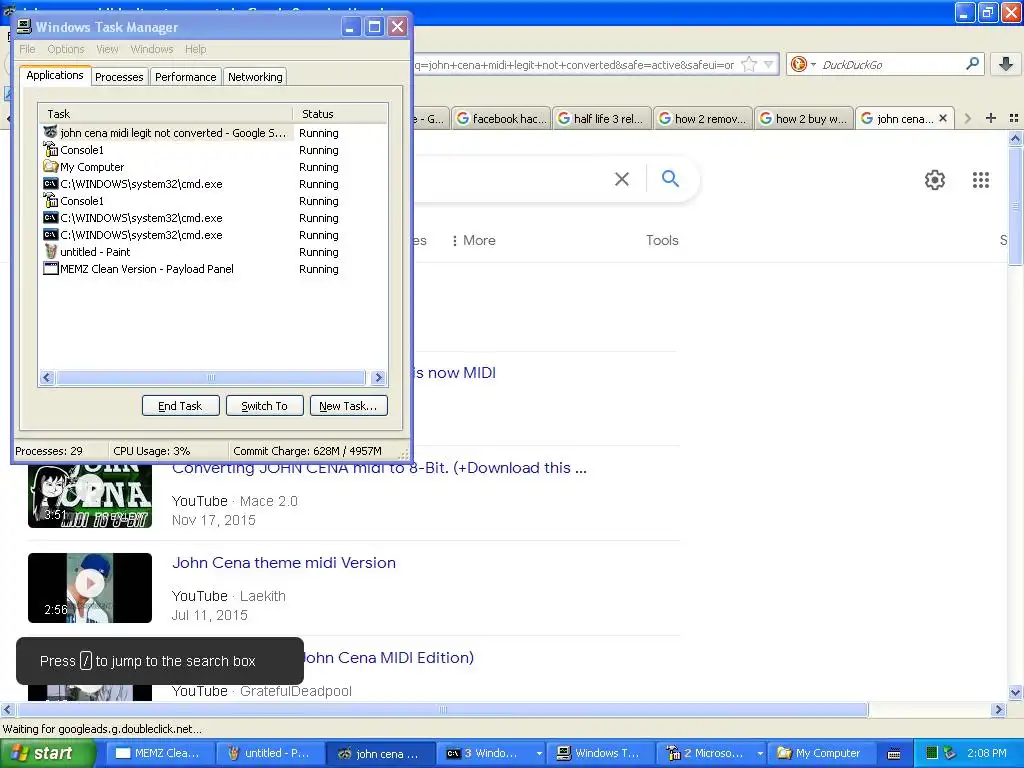The width and height of the screenshot is (1024, 768).
Task: Open the list all tabs button
Action: click(1014, 118)
